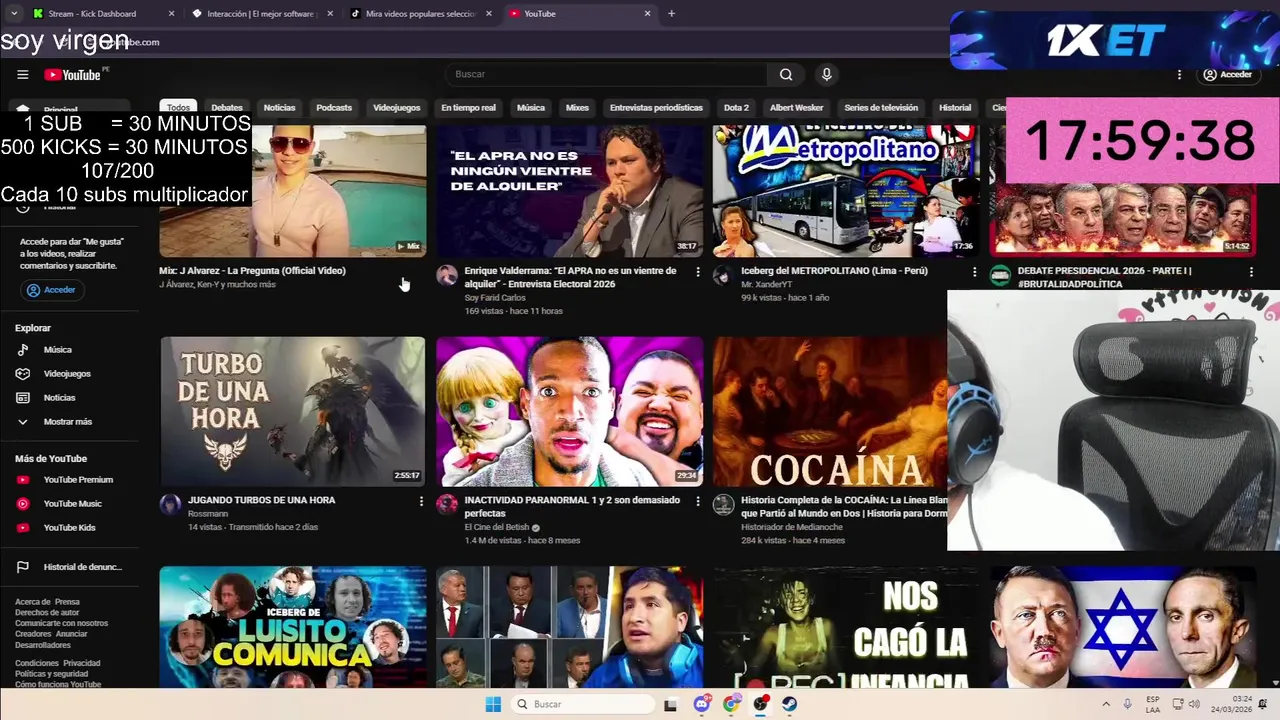Viewport: 1280px width, 720px height.
Task: Open the YouTube hamburger guide menu
Action: tap(22, 74)
